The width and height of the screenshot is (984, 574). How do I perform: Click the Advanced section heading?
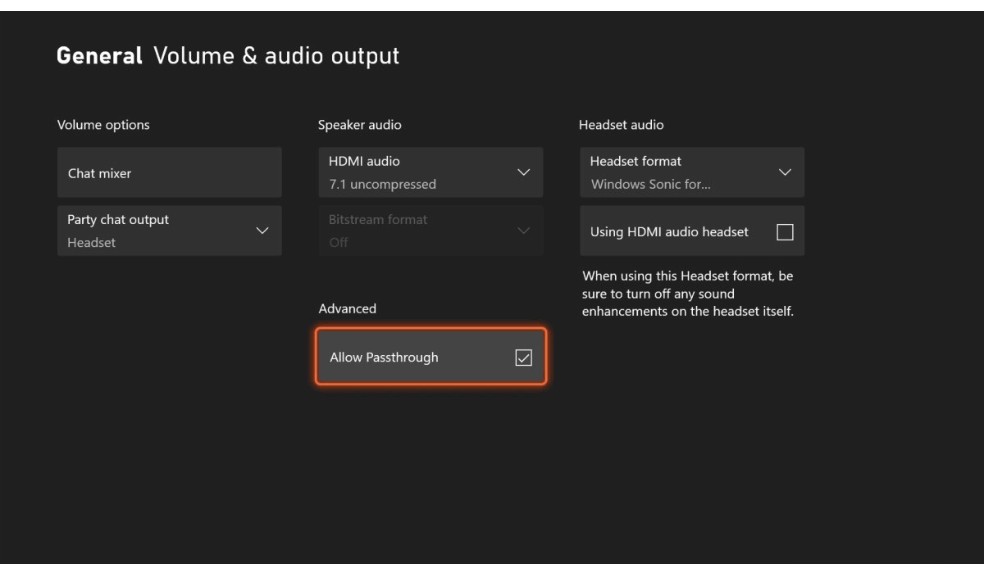click(347, 309)
